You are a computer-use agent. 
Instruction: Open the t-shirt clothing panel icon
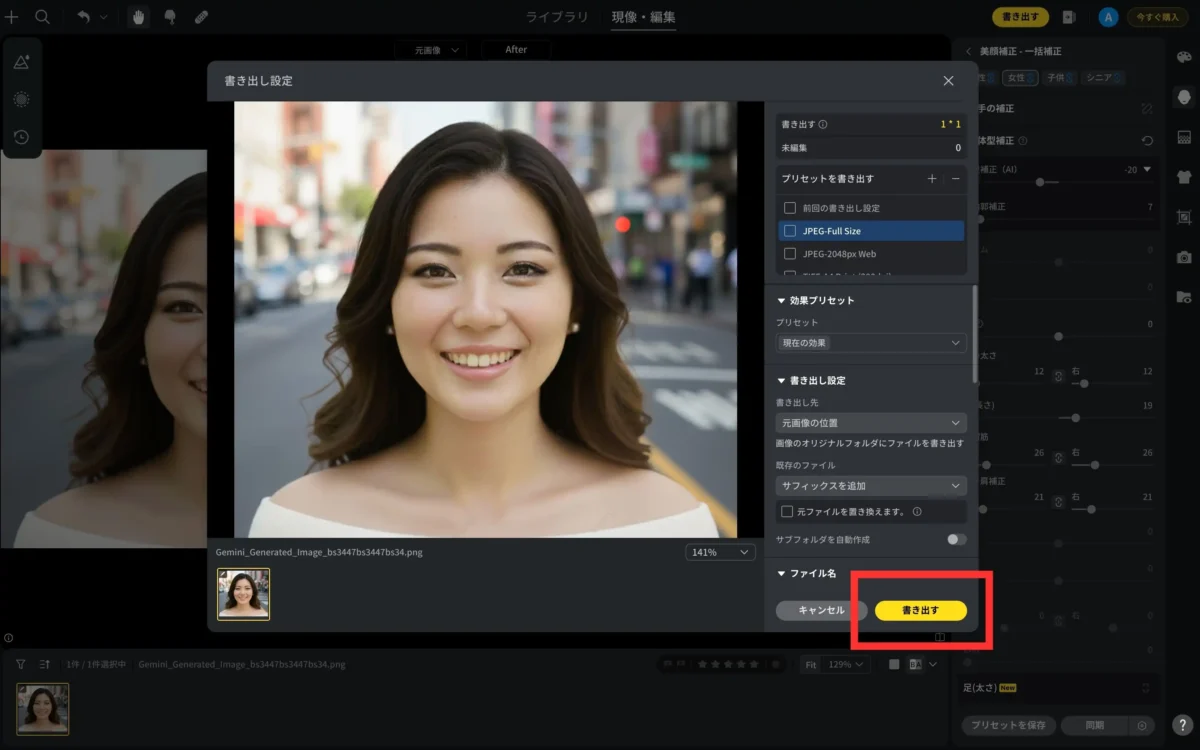[x=1184, y=177]
